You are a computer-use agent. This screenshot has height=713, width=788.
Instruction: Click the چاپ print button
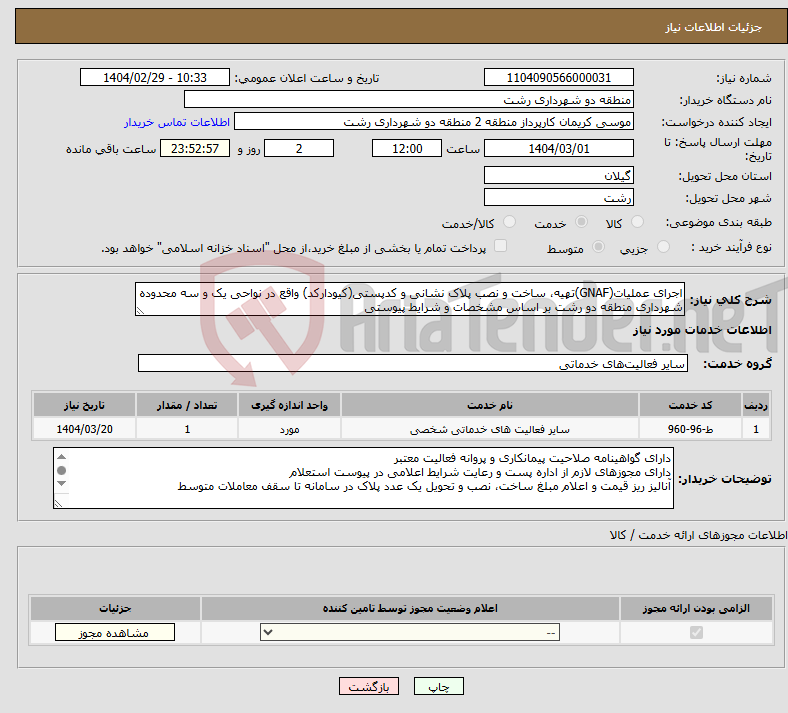click(439, 686)
